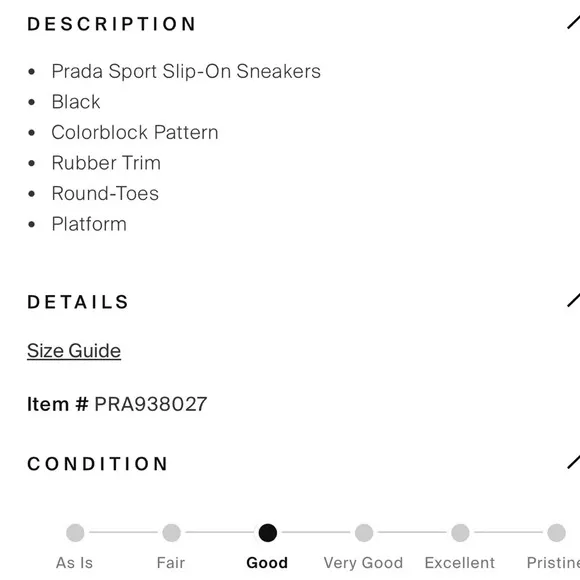The width and height of the screenshot is (580, 580).
Task: Select the Pristine condition dot
Action: pyautogui.click(x=556, y=533)
